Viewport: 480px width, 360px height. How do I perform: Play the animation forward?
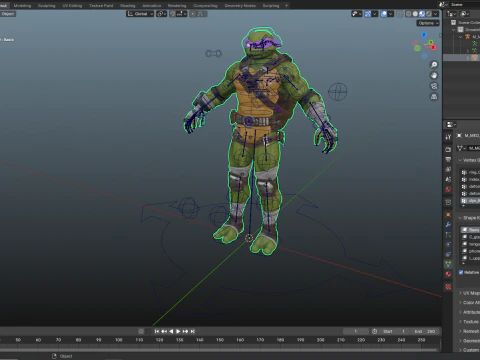(x=178, y=331)
